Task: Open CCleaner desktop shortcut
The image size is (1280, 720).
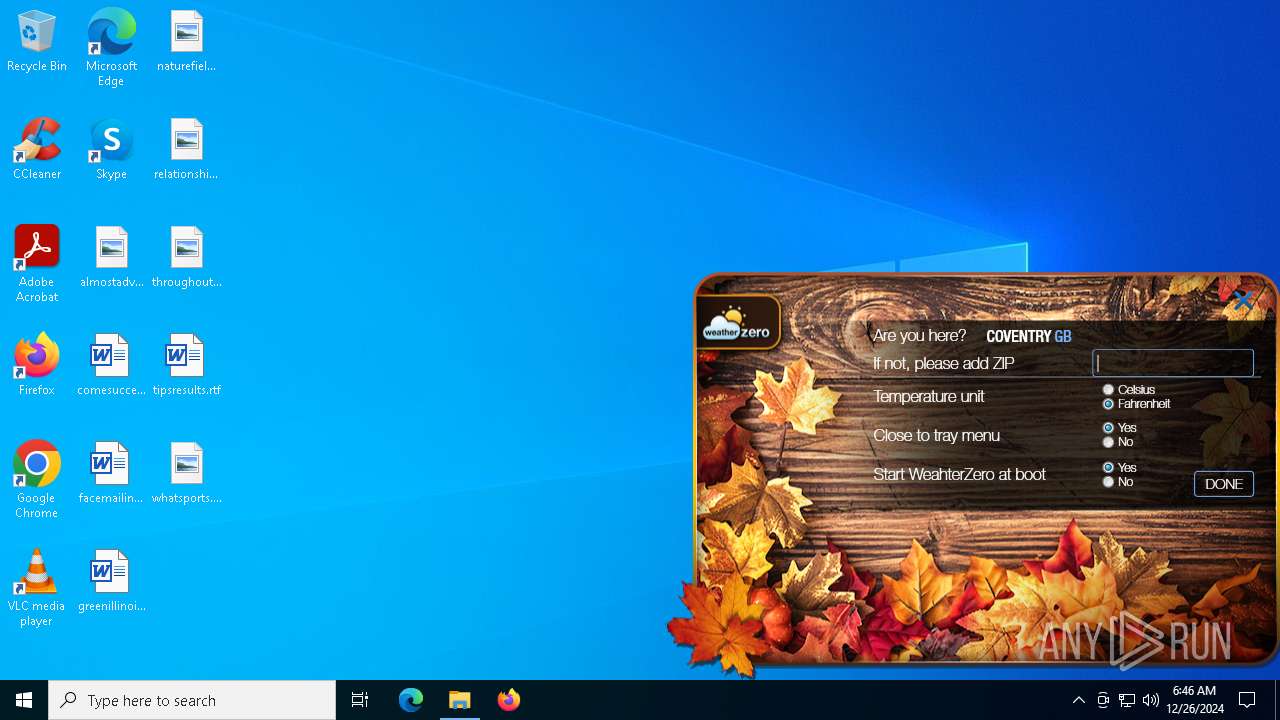Action: pyautogui.click(x=37, y=150)
